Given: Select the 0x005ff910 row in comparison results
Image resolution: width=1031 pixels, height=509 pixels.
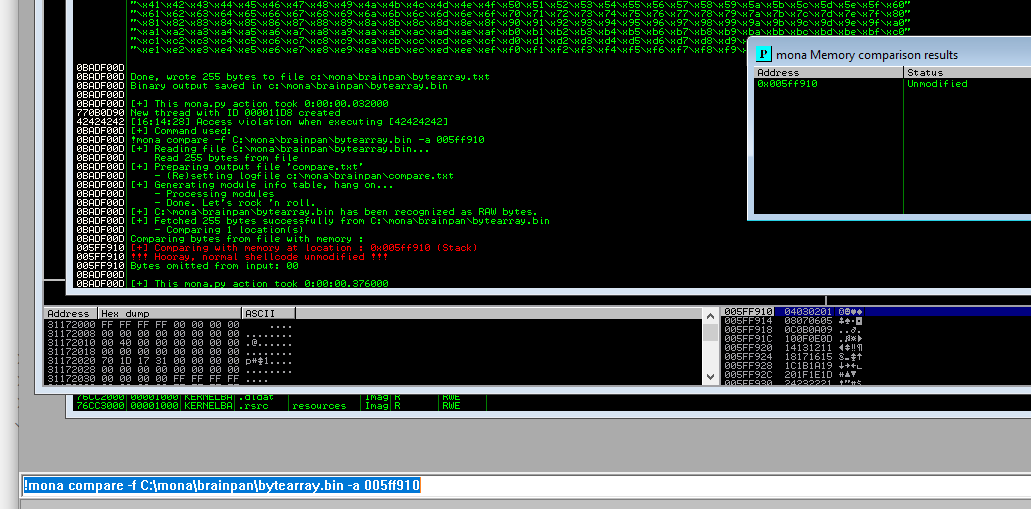Looking at the screenshot, I should click(788, 84).
